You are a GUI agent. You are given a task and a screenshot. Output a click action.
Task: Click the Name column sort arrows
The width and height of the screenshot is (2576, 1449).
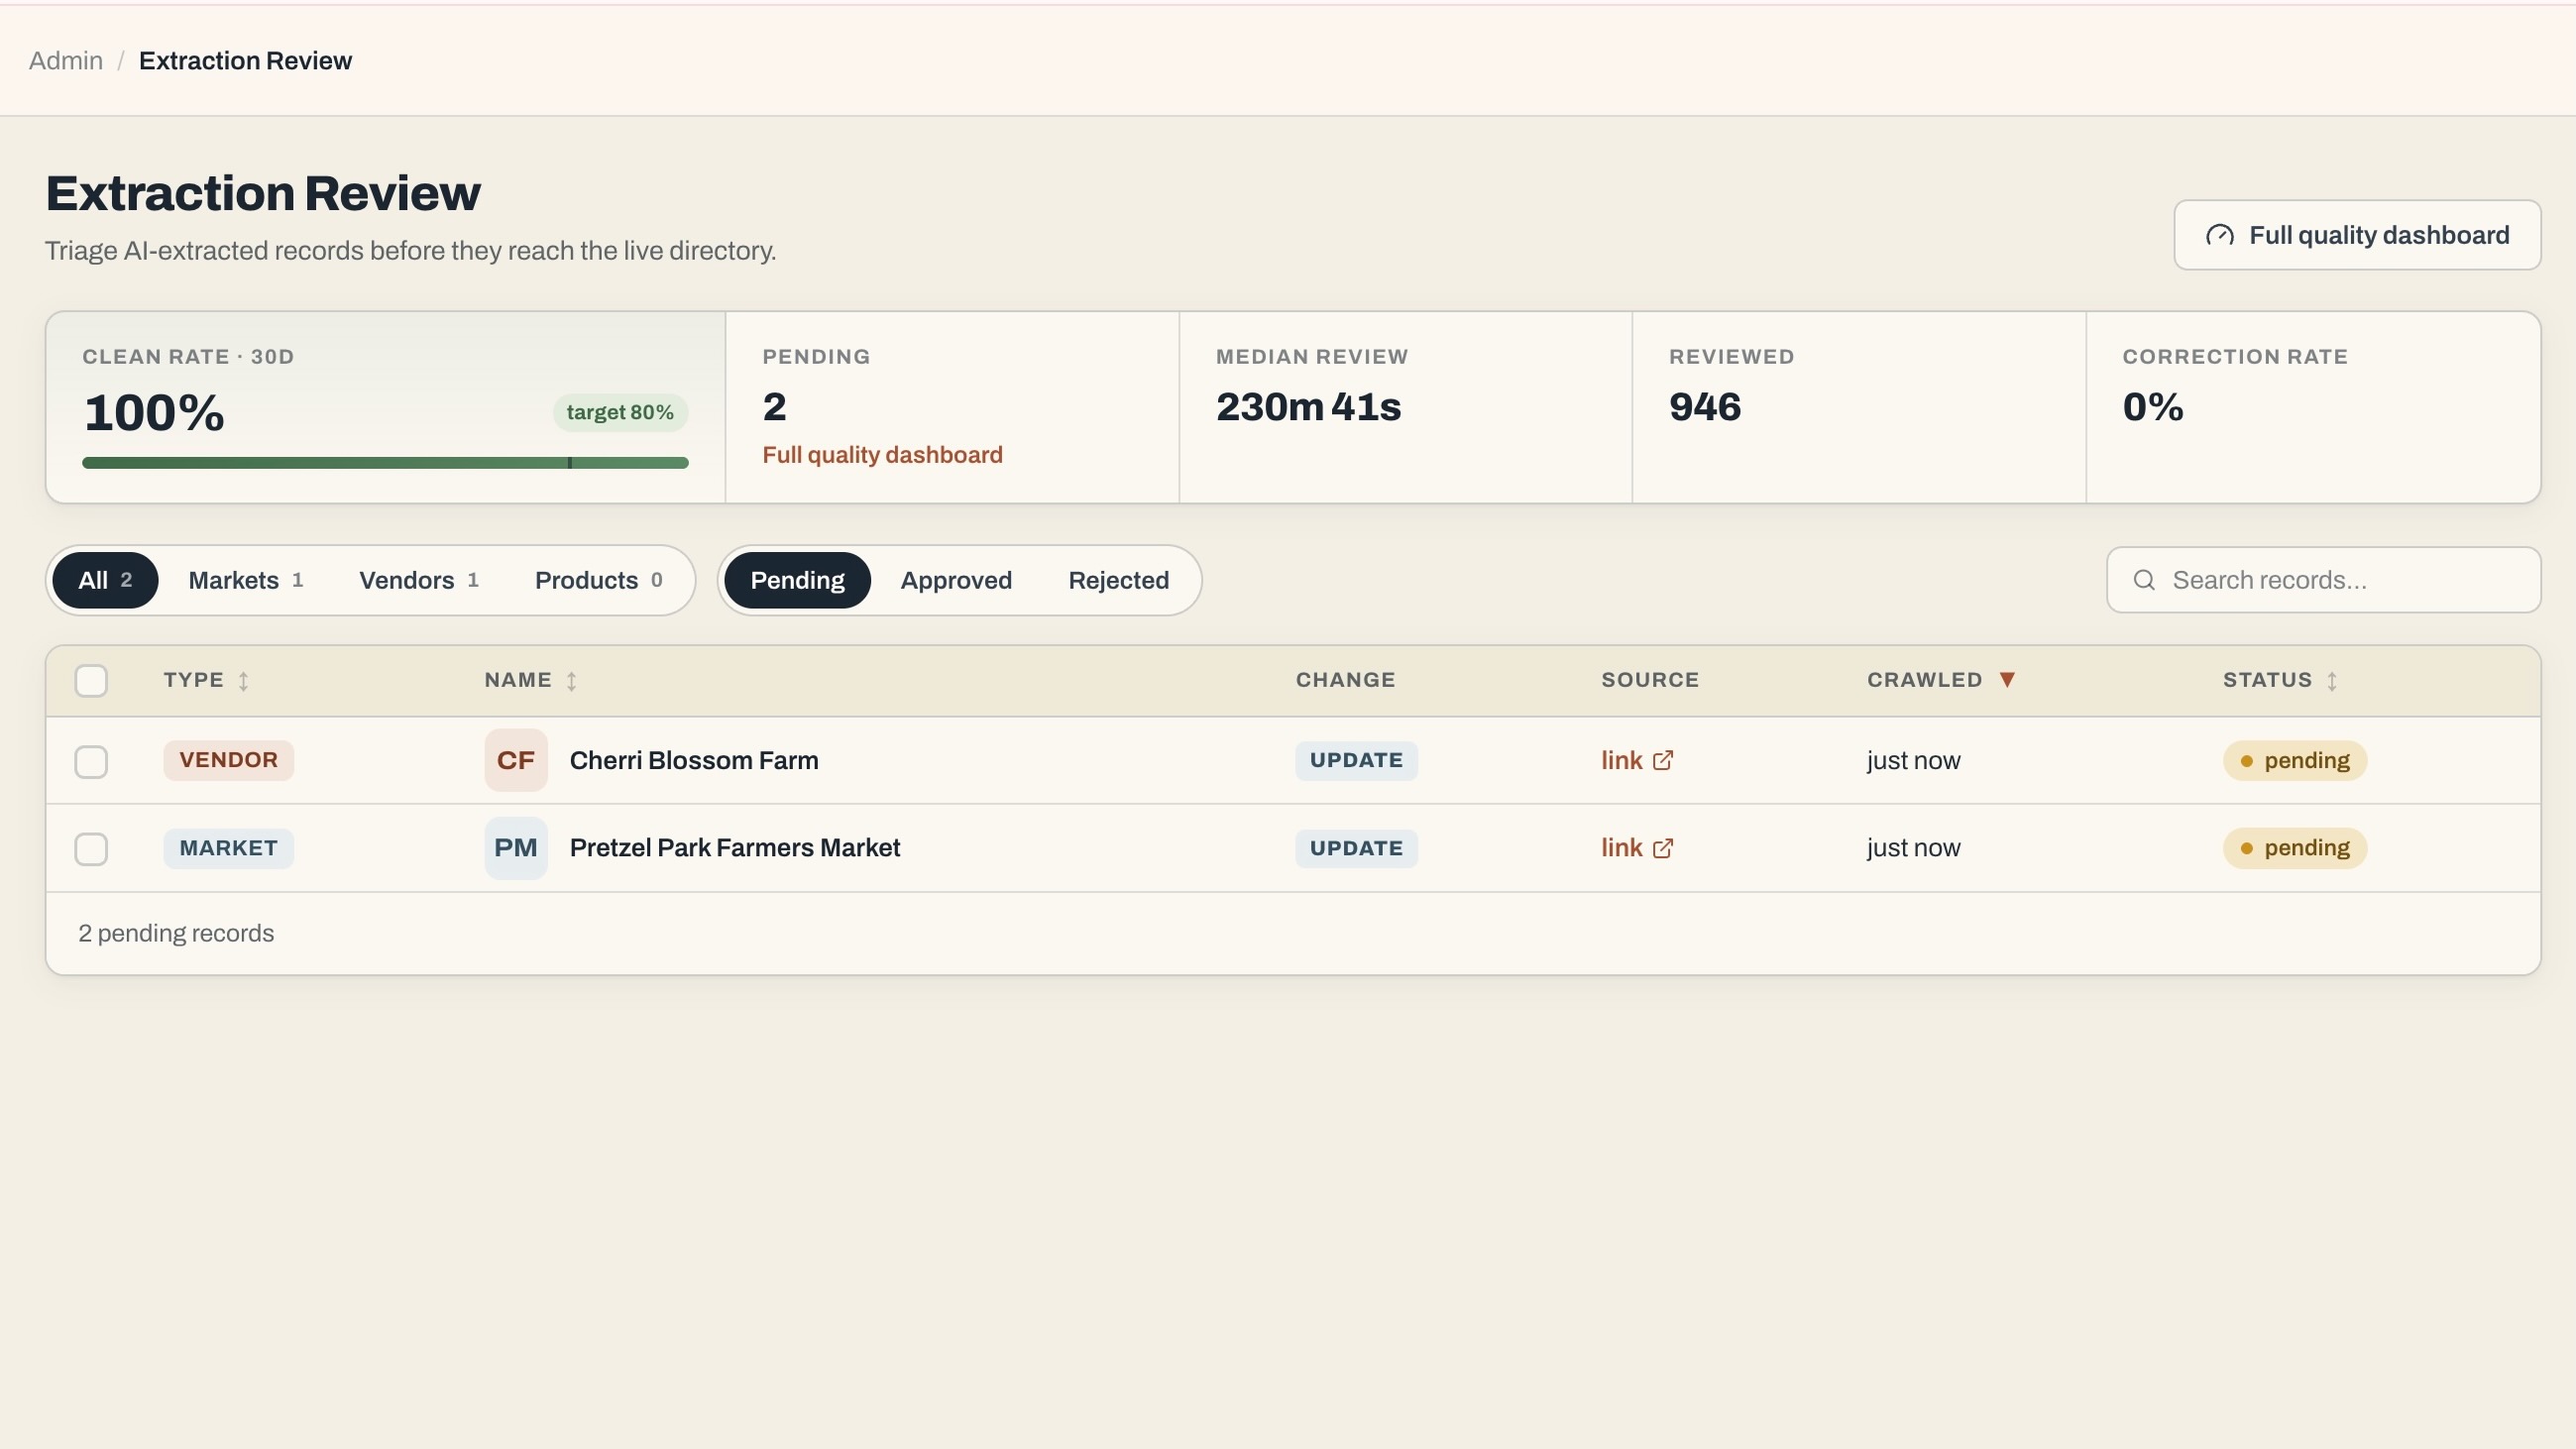point(571,681)
